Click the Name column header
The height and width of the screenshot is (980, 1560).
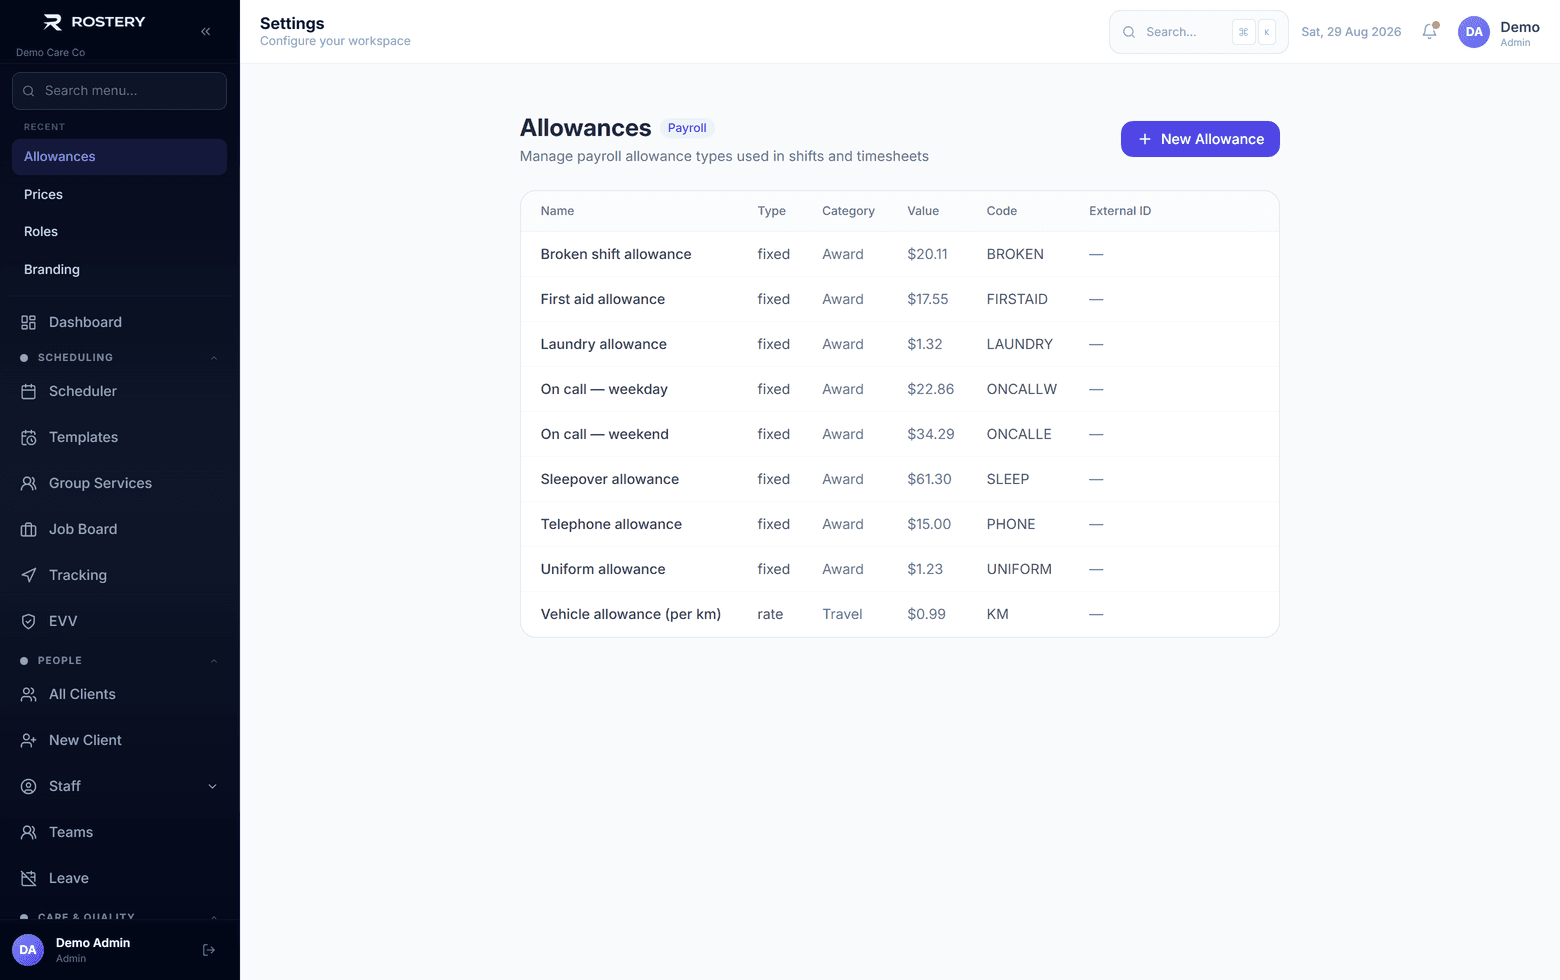pyautogui.click(x=558, y=211)
